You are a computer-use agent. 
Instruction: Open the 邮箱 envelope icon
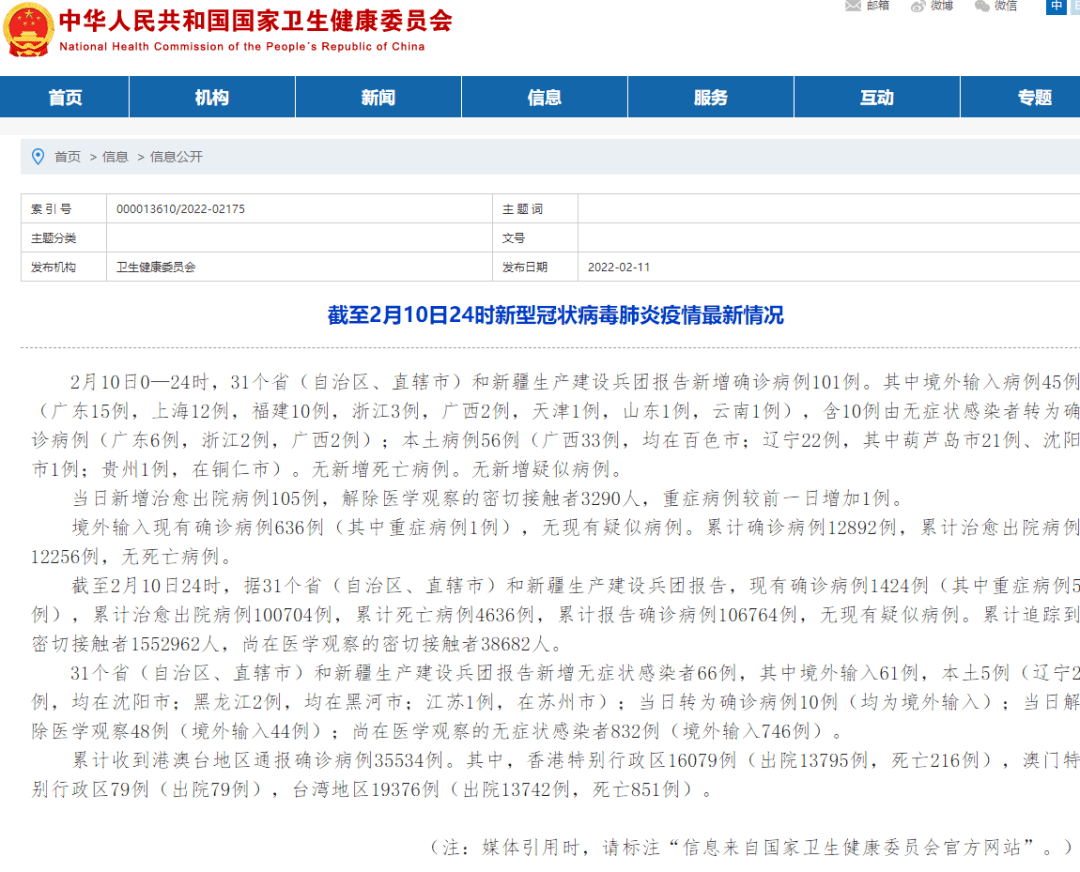853,6
